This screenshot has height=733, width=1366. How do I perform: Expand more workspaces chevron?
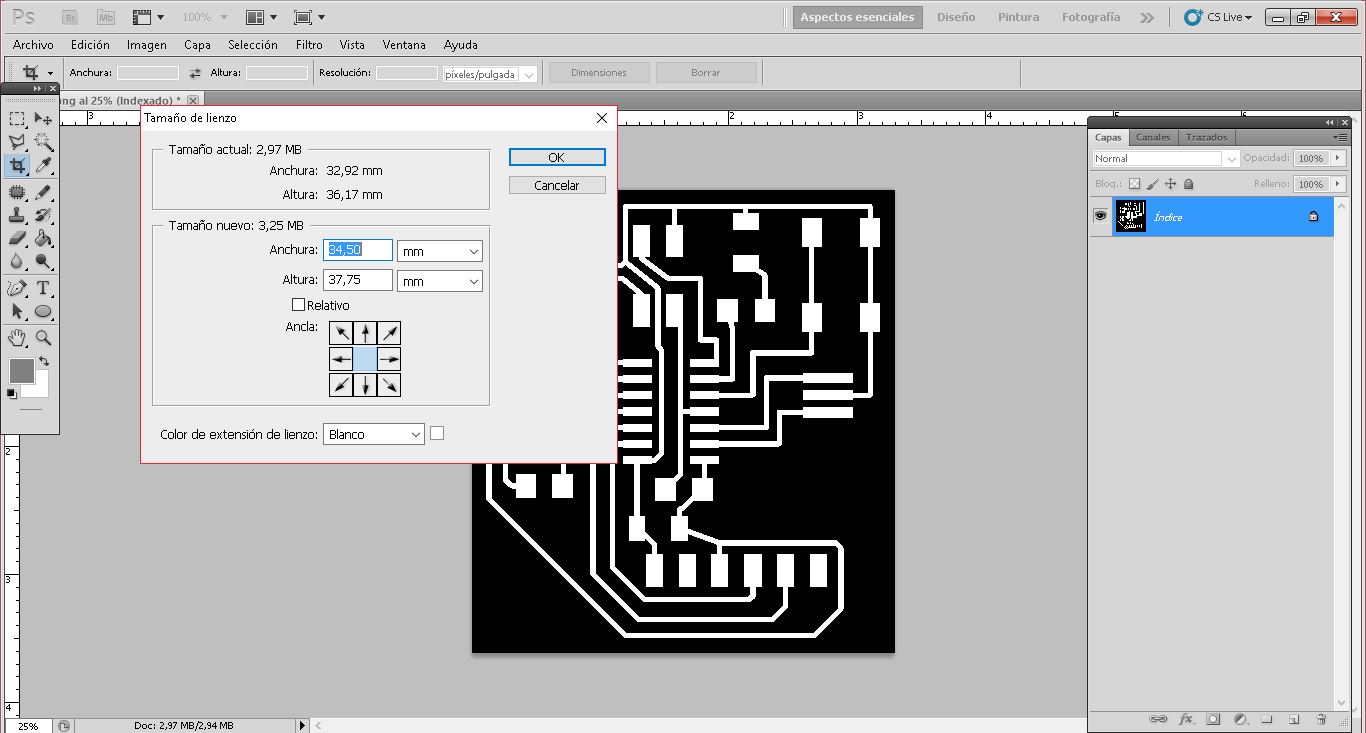click(x=1147, y=17)
